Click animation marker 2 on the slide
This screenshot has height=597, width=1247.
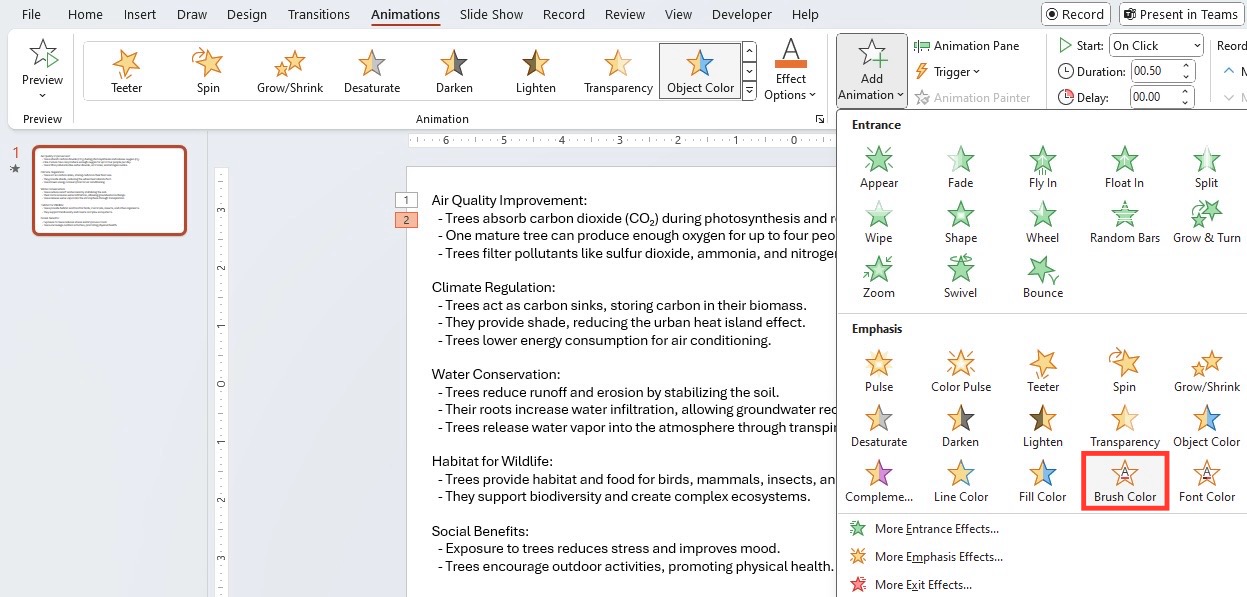pos(406,220)
